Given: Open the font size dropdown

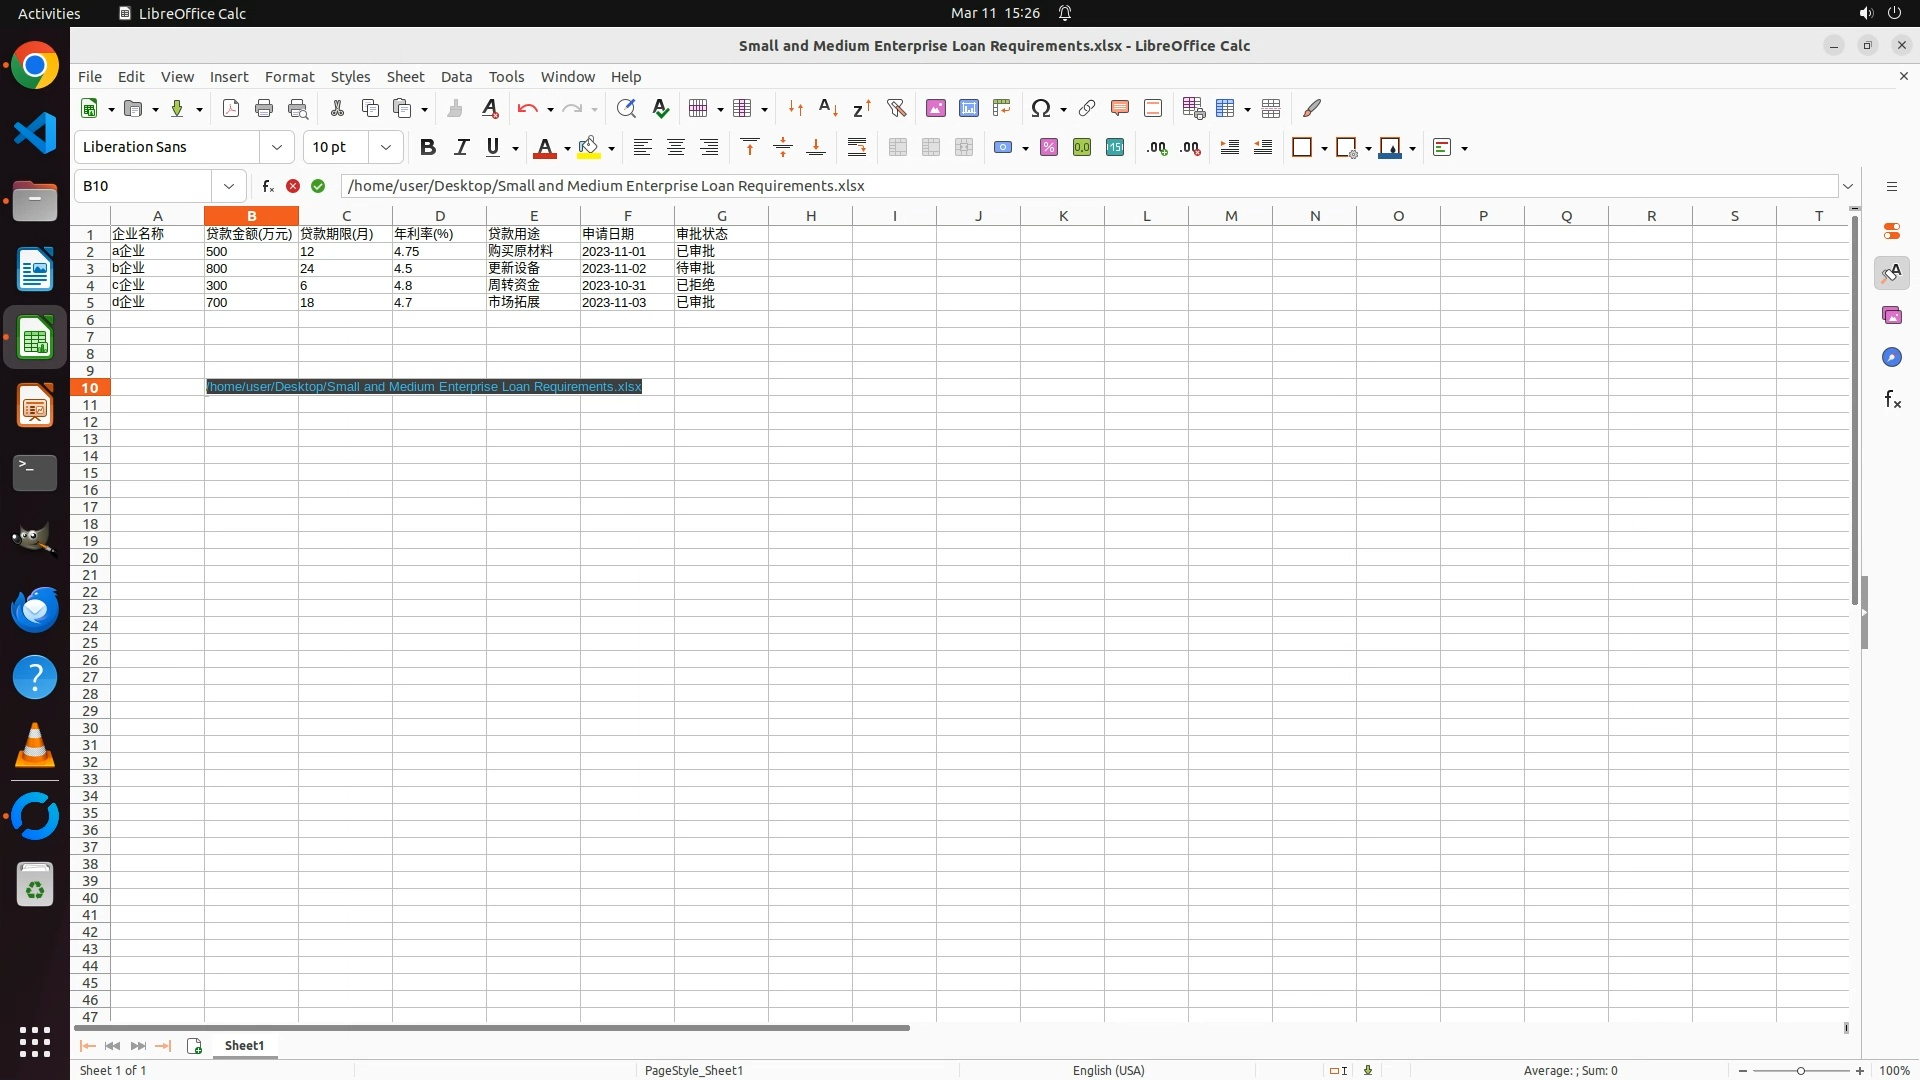Looking at the screenshot, I should [x=385, y=147].
